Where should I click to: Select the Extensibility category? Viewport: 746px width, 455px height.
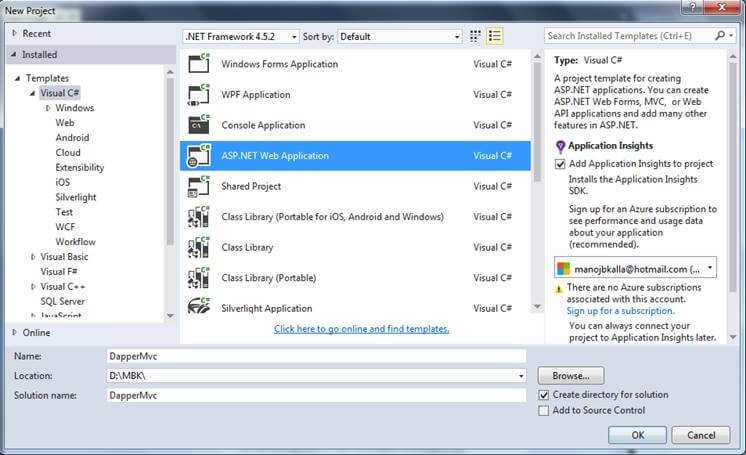(79, 168)
